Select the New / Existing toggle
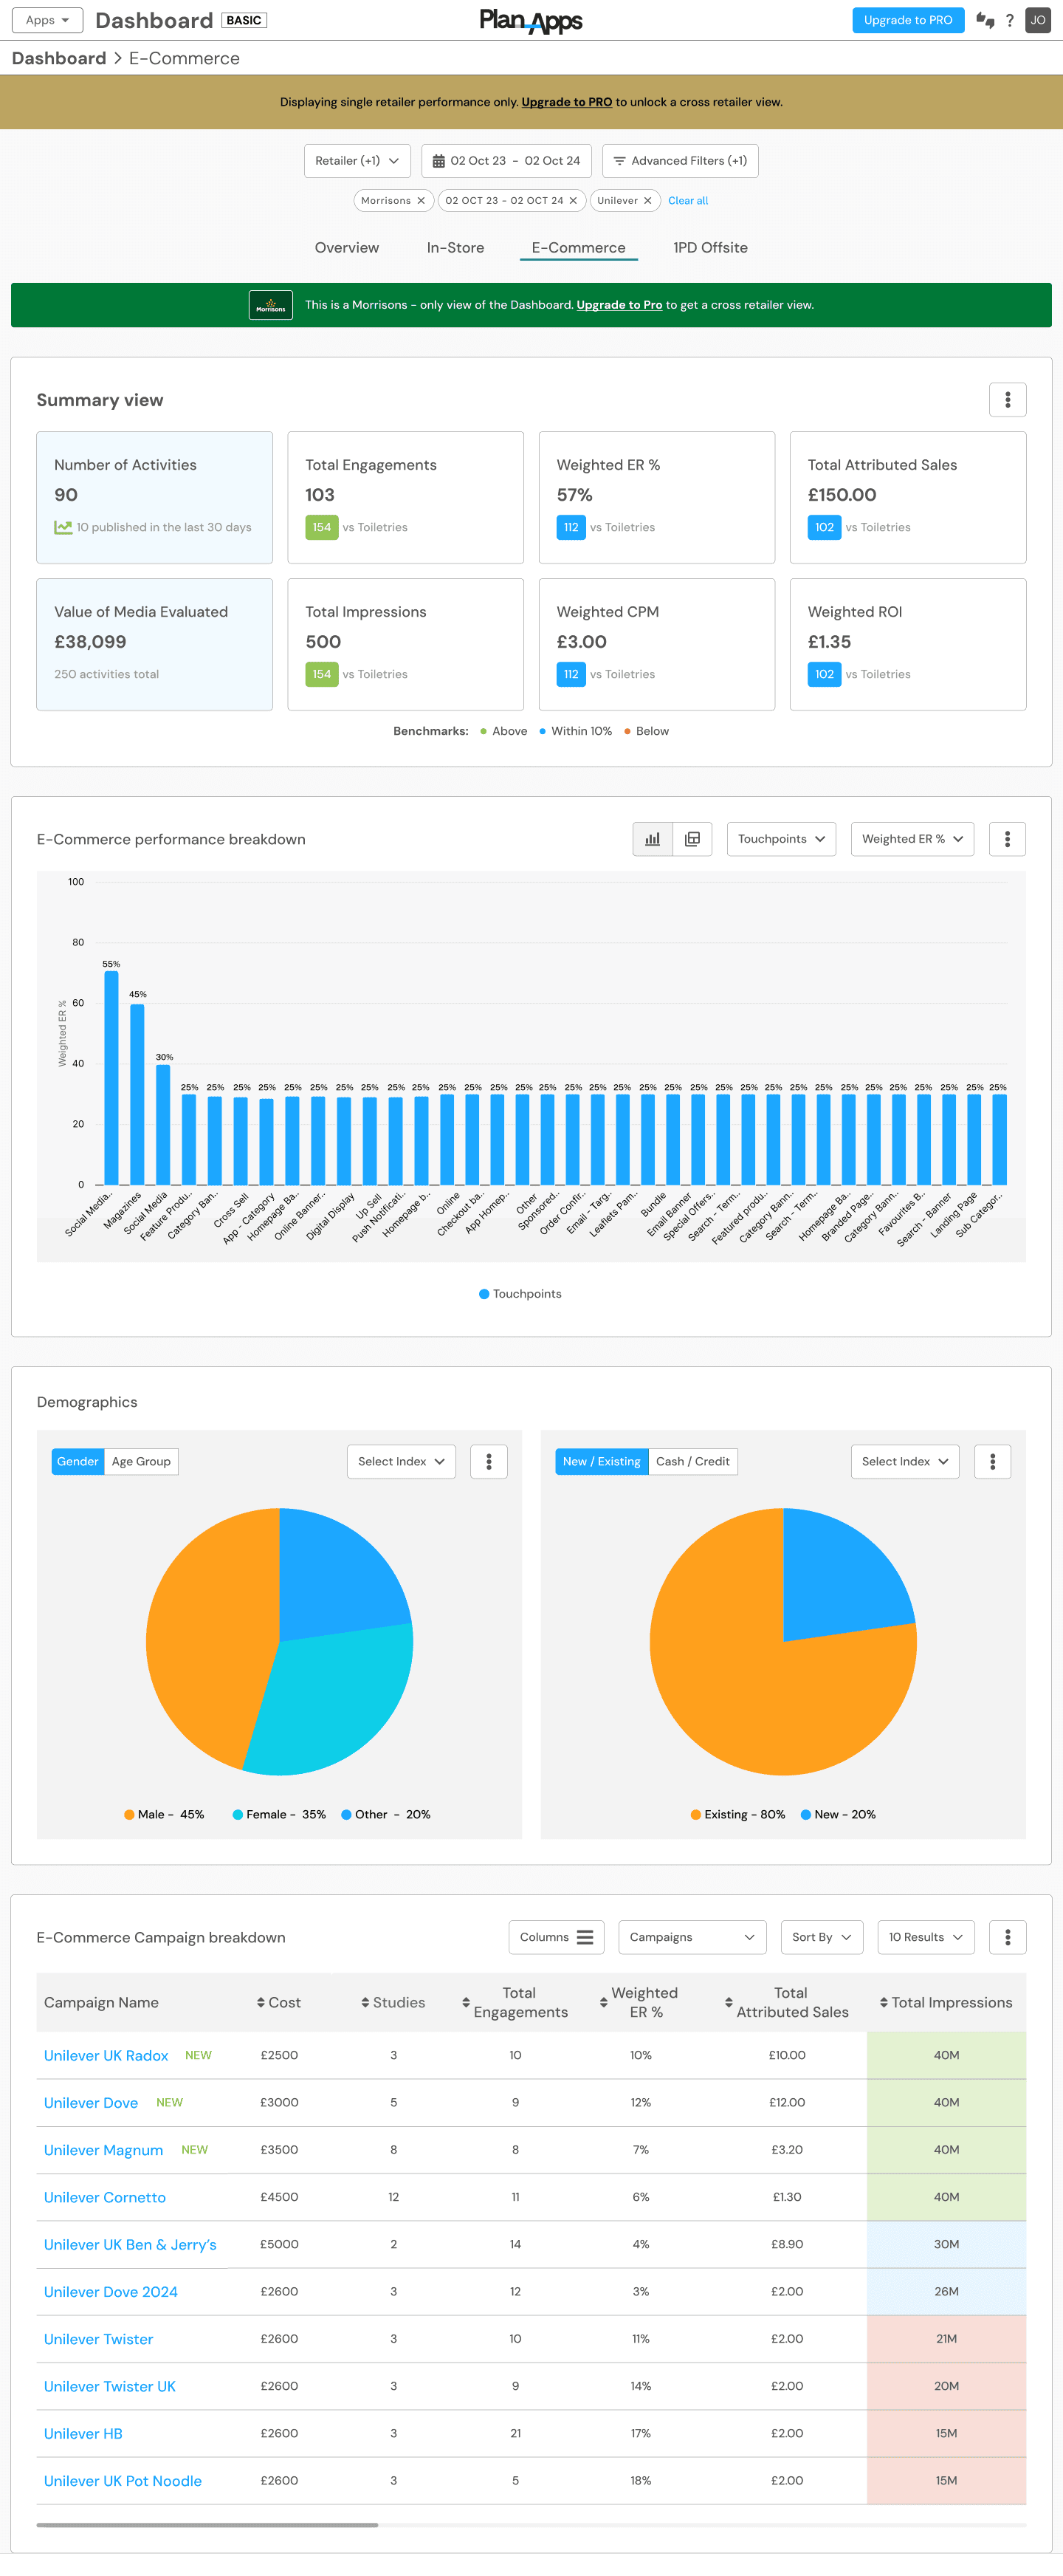Viewport: 1063px width, 2576px height. (601, 1461)
